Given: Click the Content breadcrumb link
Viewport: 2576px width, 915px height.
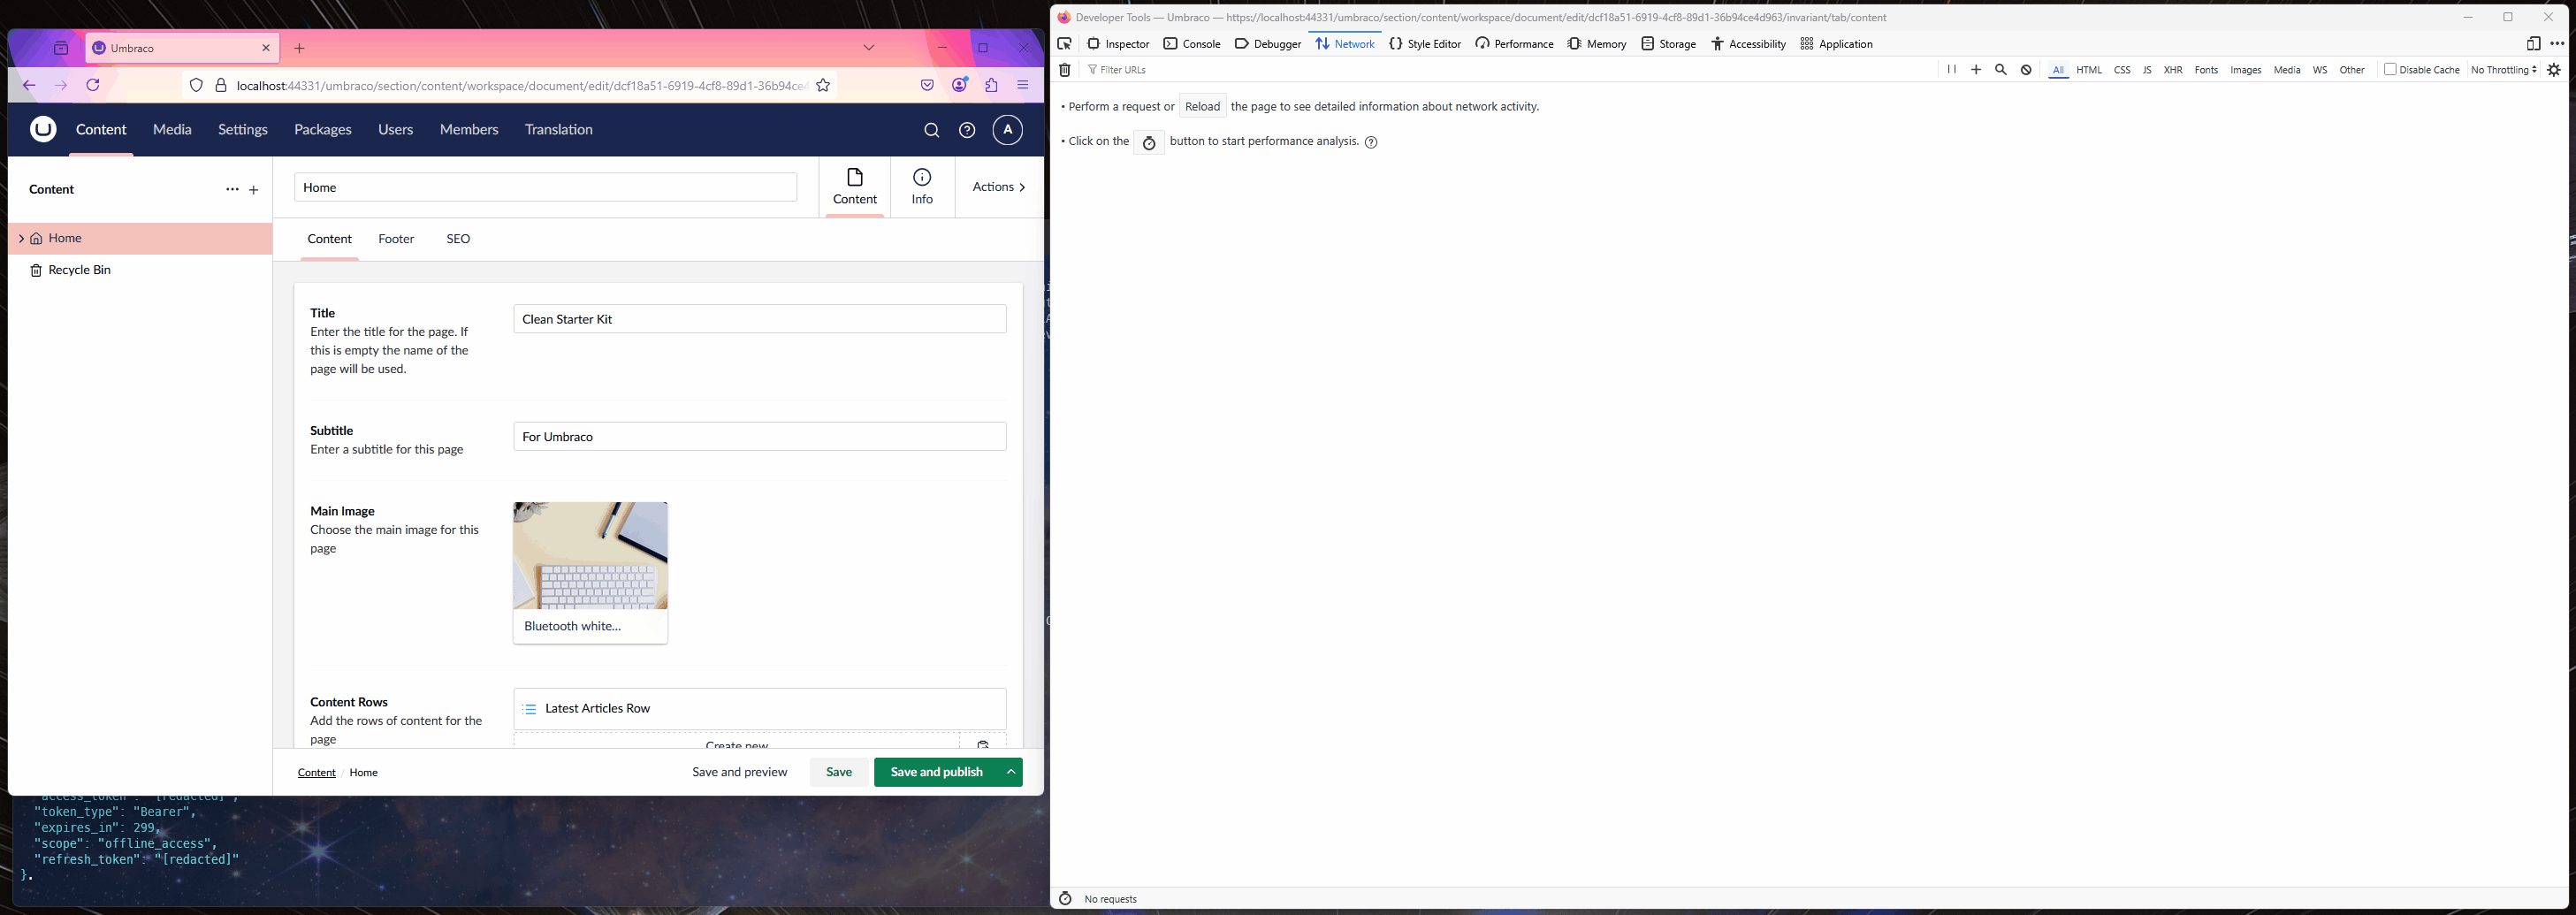Looking at the screenshot, I should pyautogui.click(x=316, y=773).
